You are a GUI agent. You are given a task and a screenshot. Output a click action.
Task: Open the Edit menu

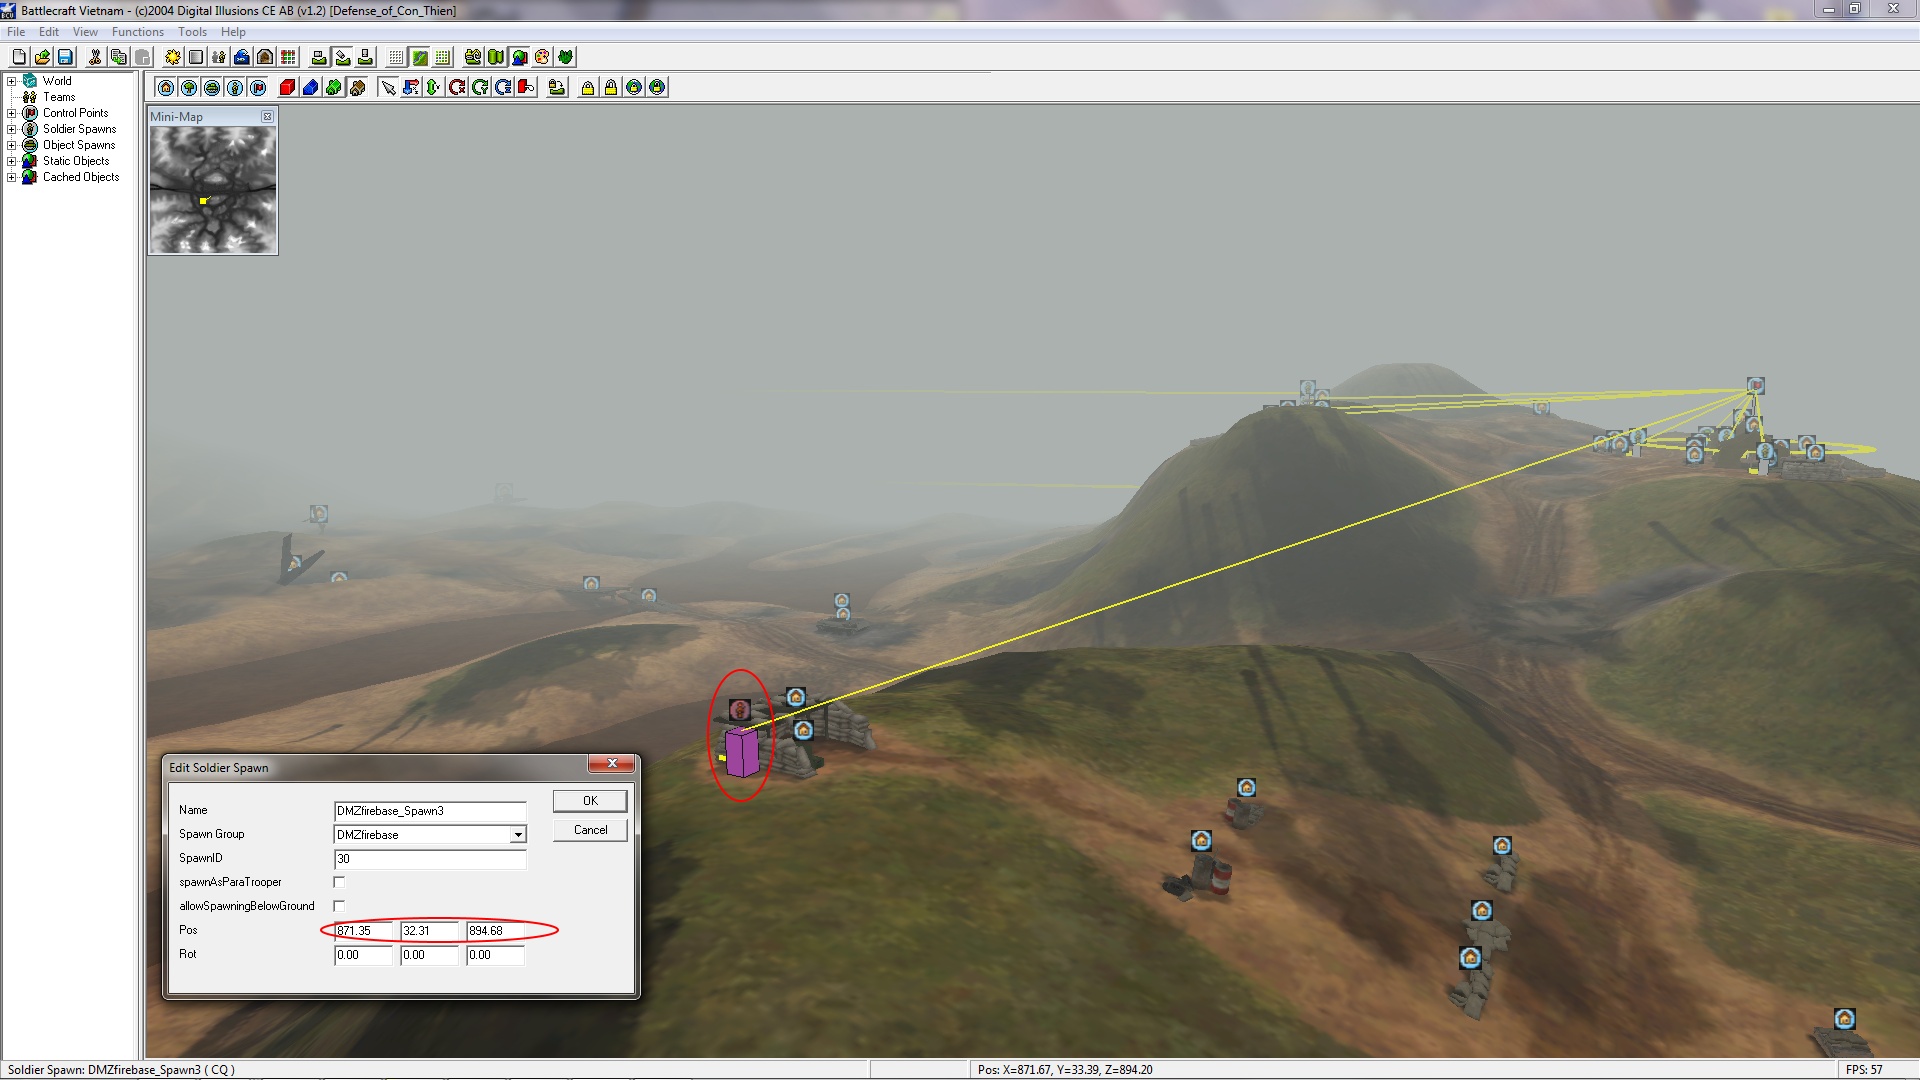49,32
